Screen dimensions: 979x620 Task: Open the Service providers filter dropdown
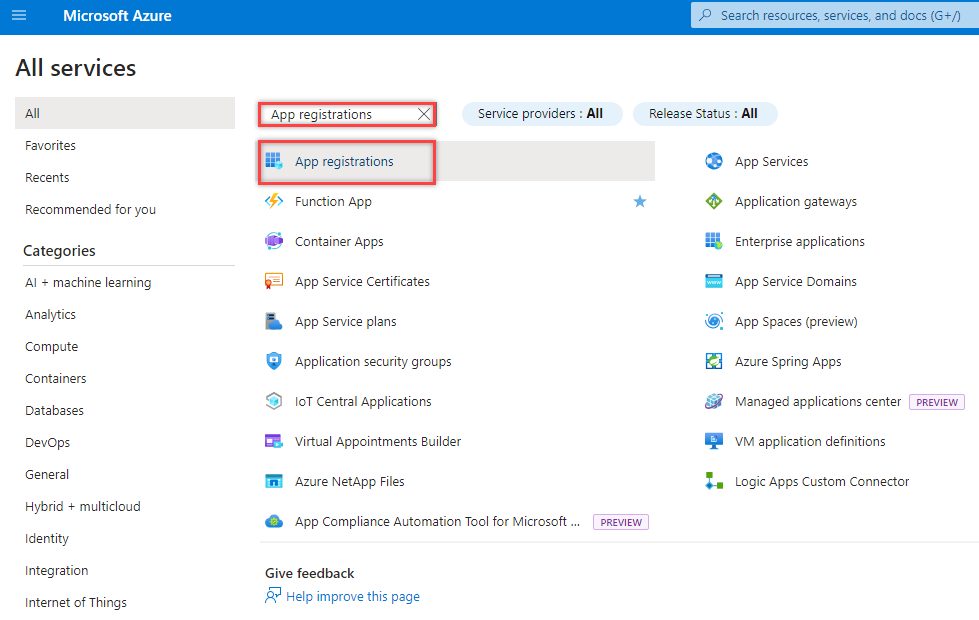coord(541,114)
